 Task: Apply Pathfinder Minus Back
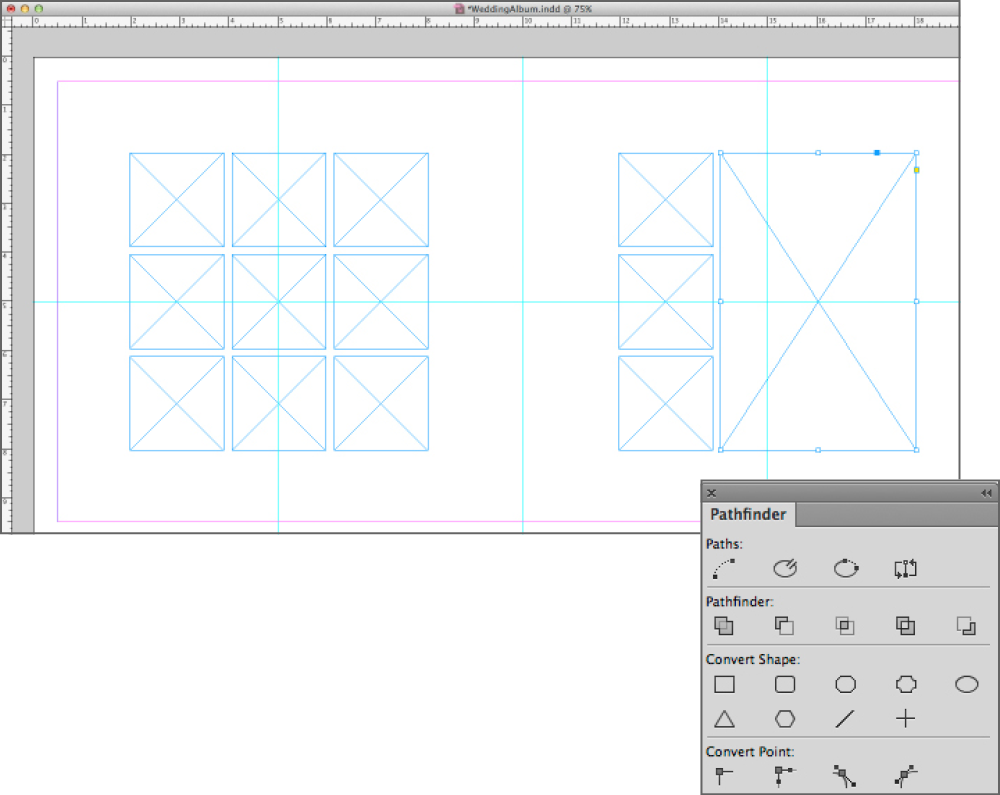[x=966, y=626]
